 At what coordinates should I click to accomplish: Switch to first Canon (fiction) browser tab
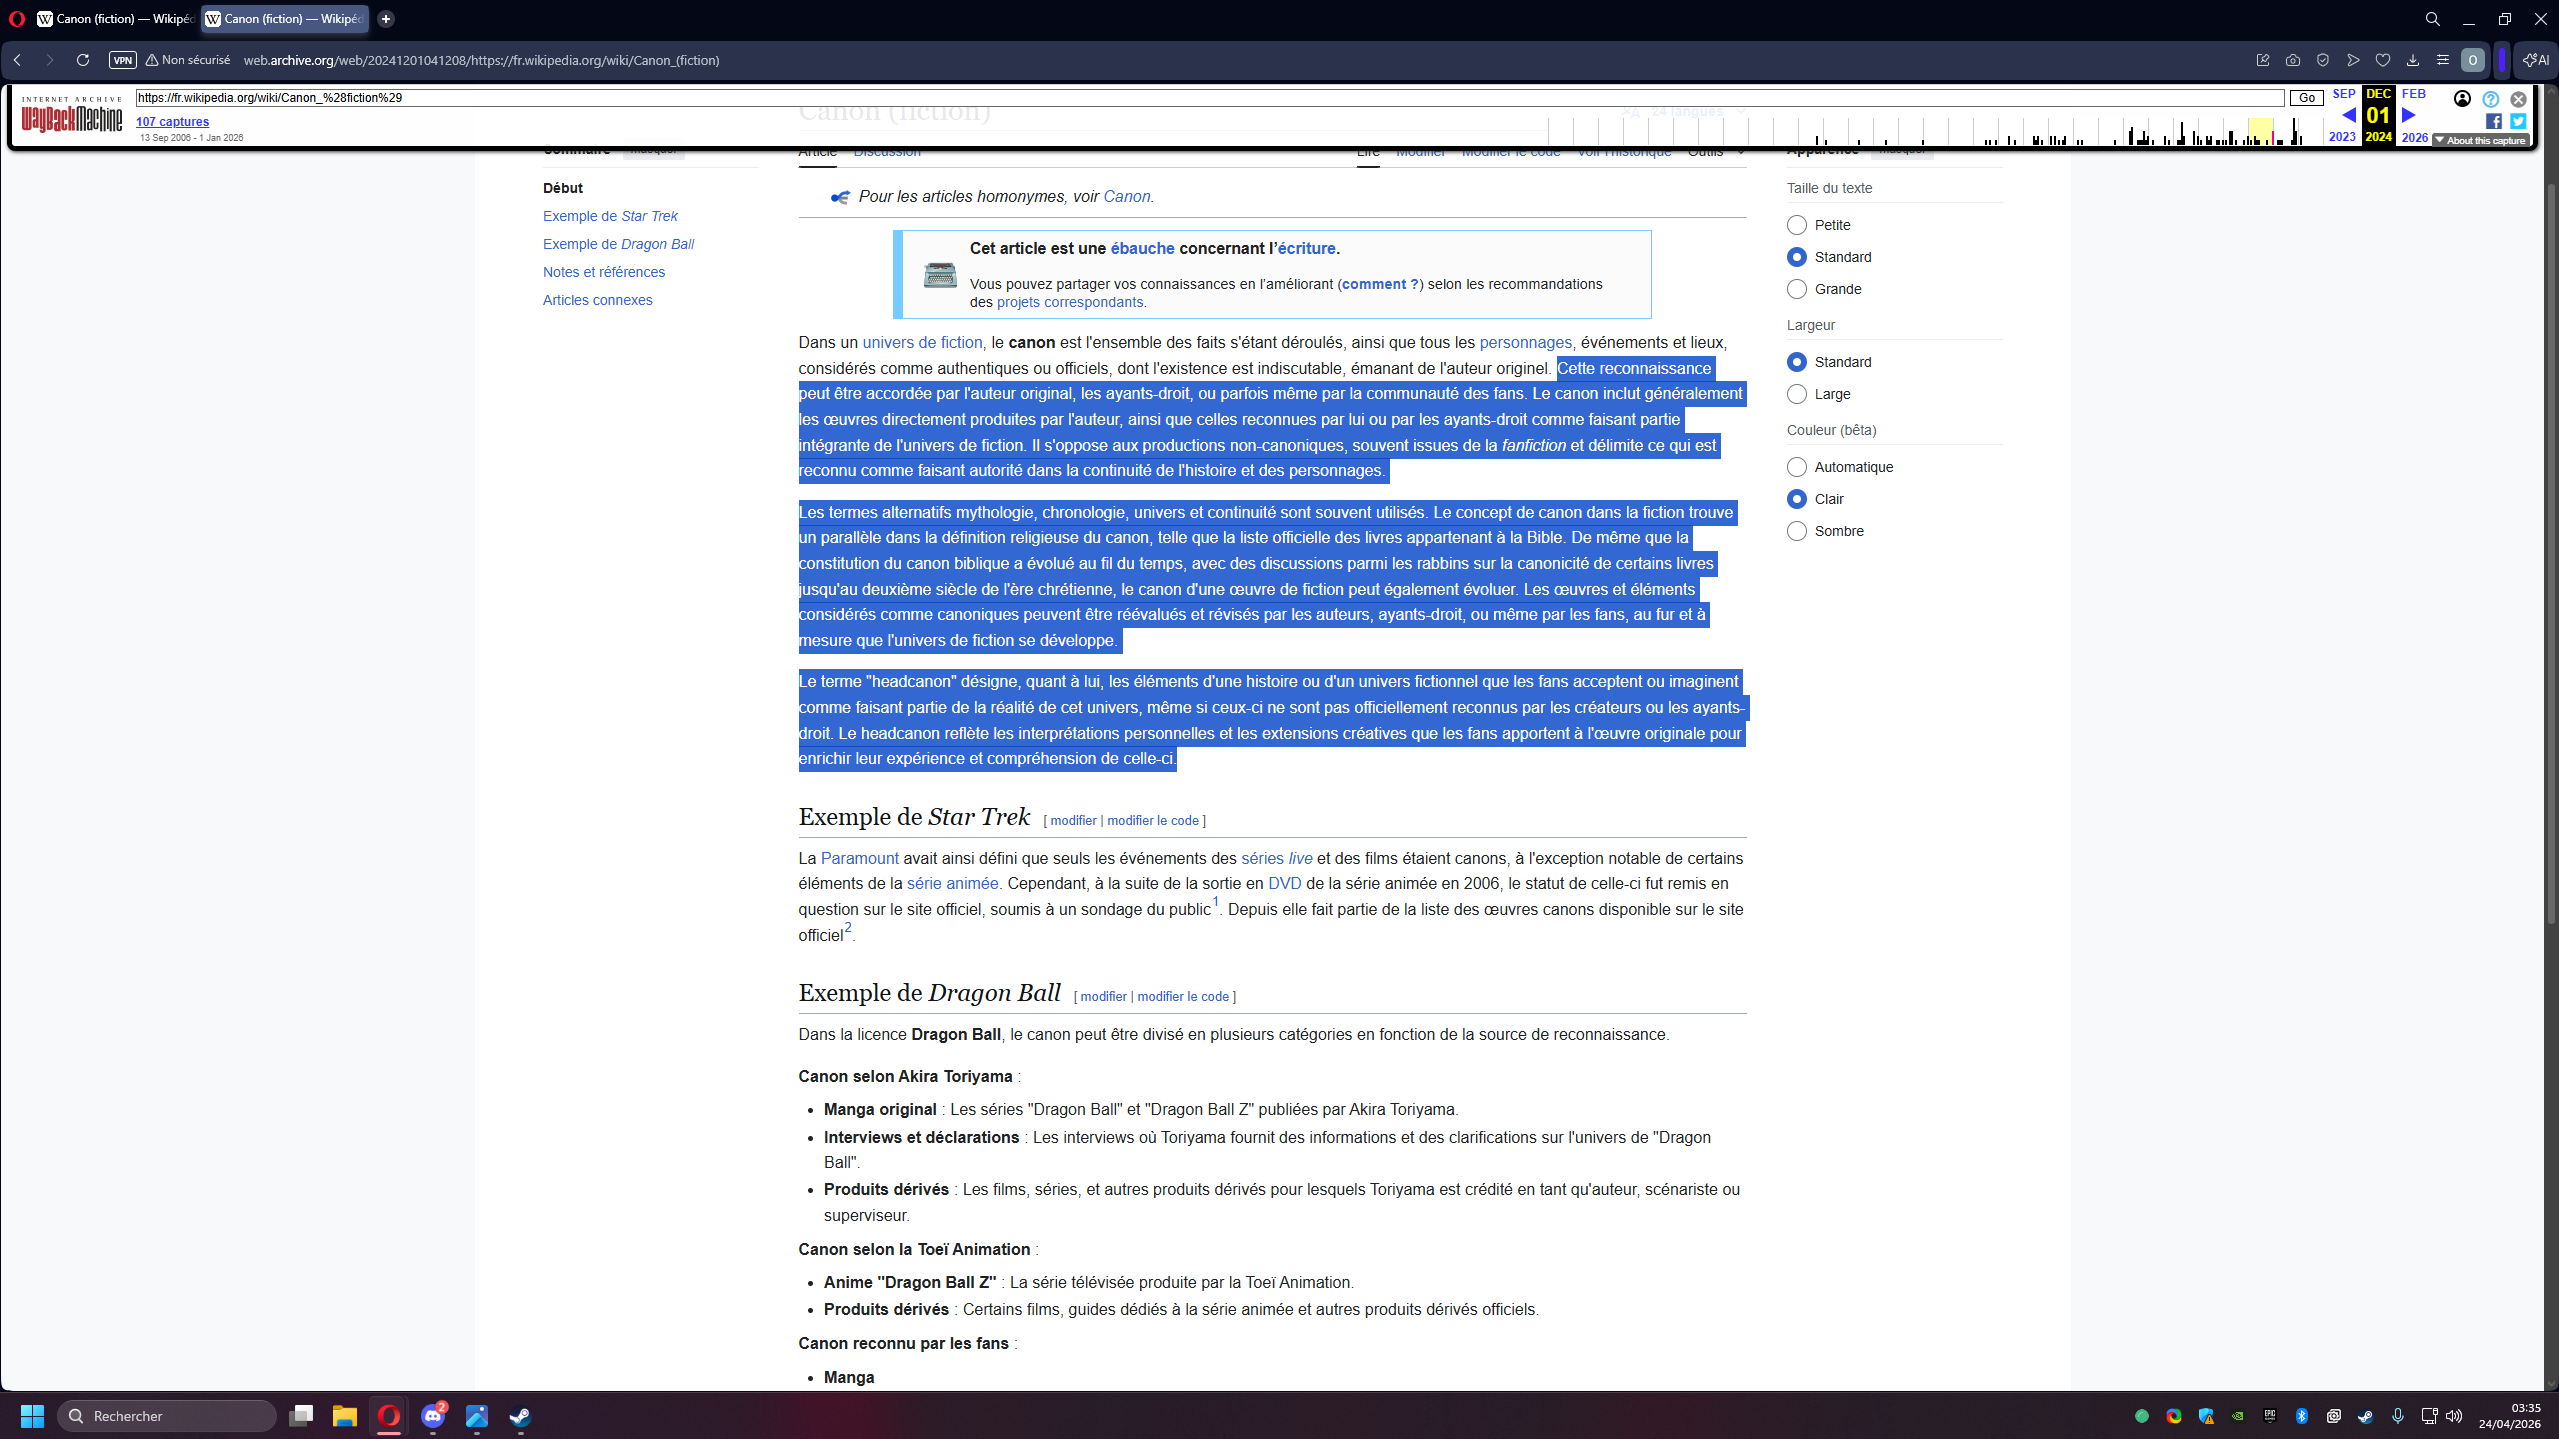(114, 19)
